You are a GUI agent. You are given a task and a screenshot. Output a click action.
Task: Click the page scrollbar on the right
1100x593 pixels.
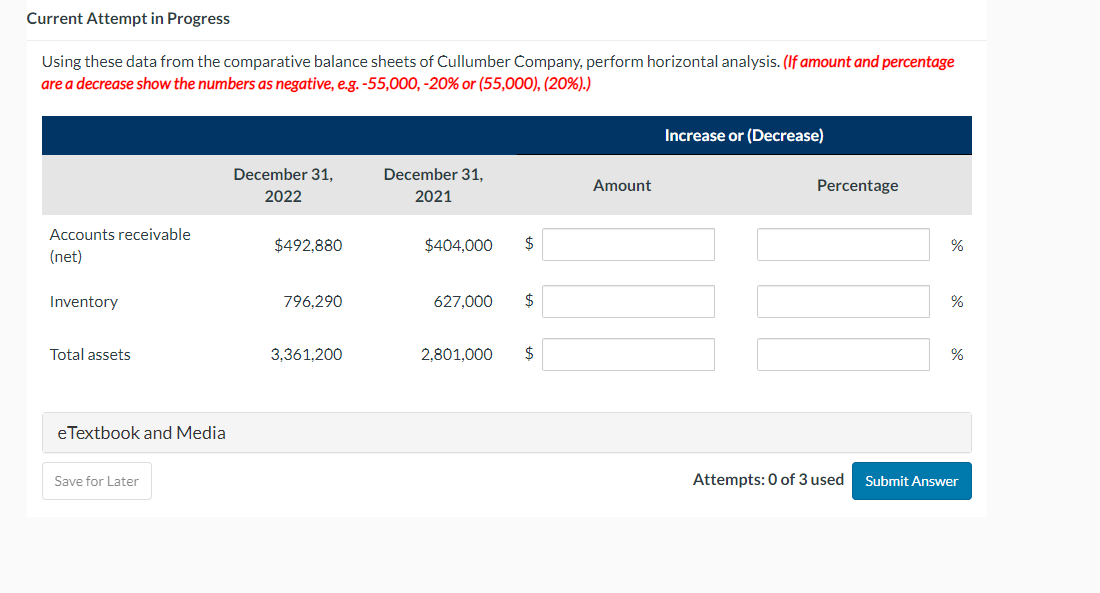point(1093,100)
